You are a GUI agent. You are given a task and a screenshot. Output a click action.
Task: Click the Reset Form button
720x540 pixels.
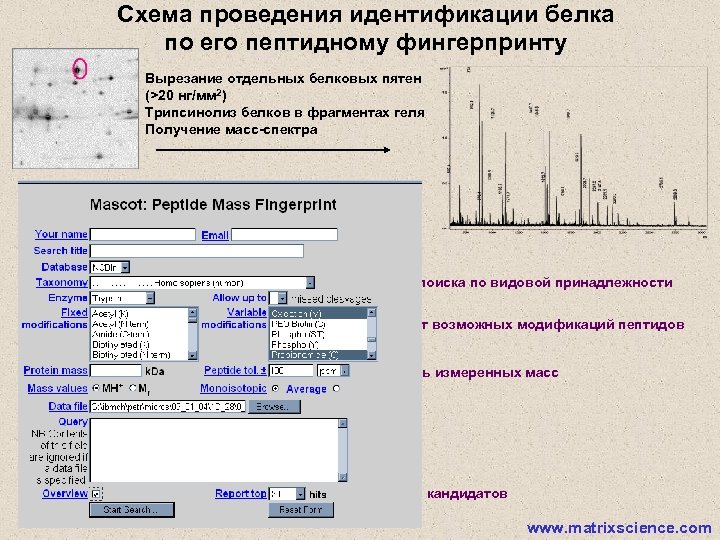point(301,510)
